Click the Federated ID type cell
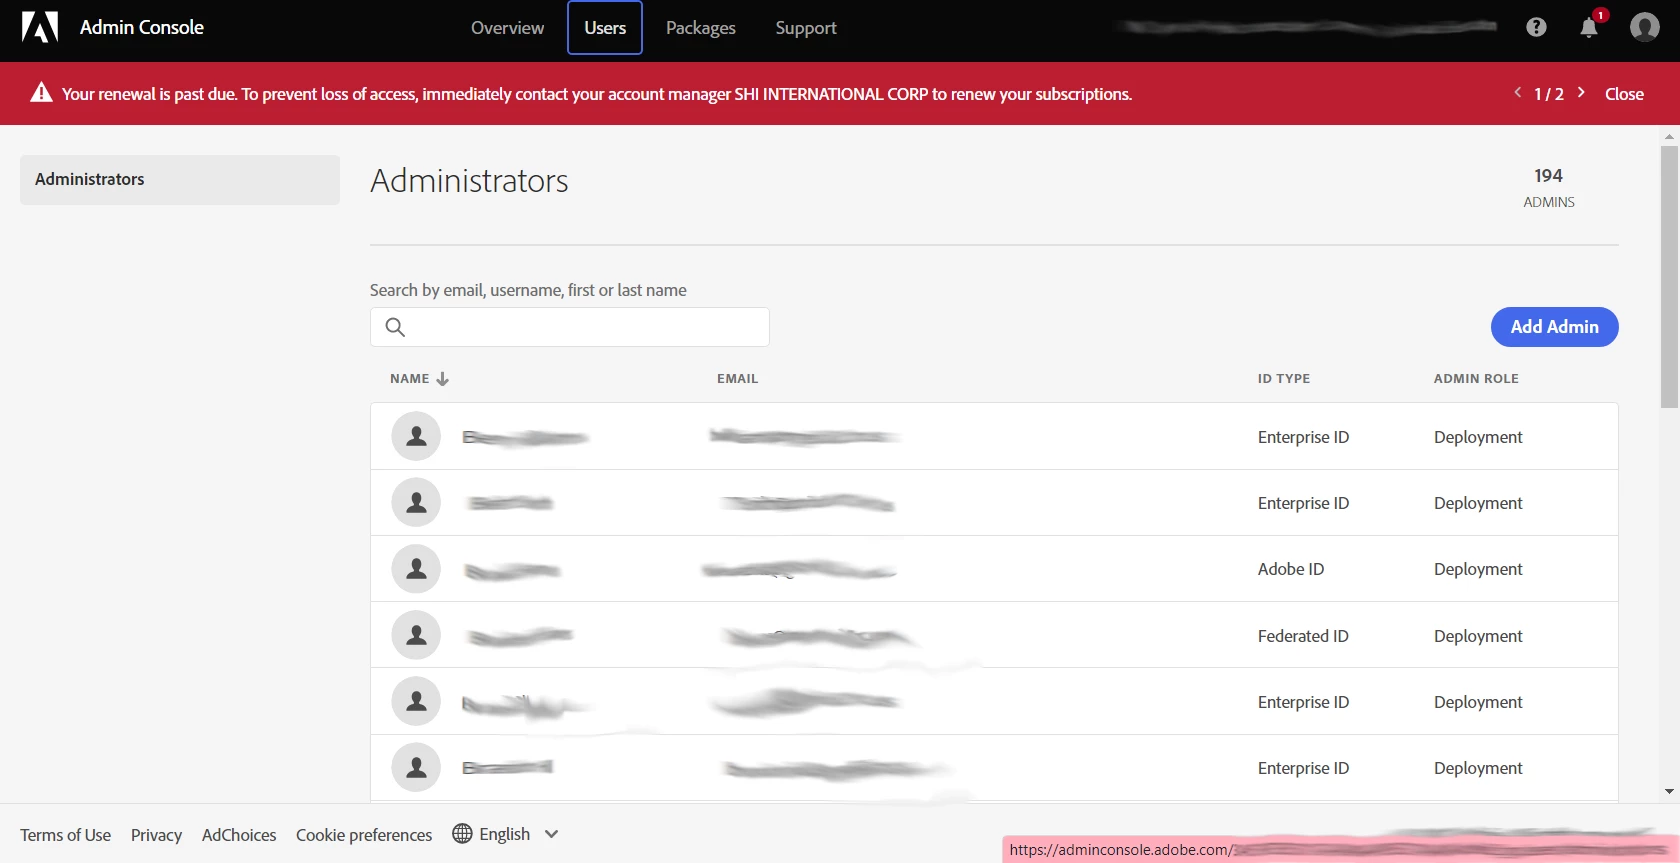 point(1303,636)
